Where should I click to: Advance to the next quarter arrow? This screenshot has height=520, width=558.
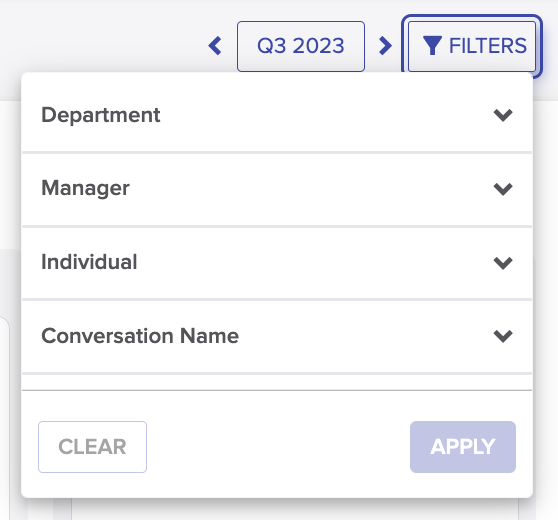tap(385, 46)
